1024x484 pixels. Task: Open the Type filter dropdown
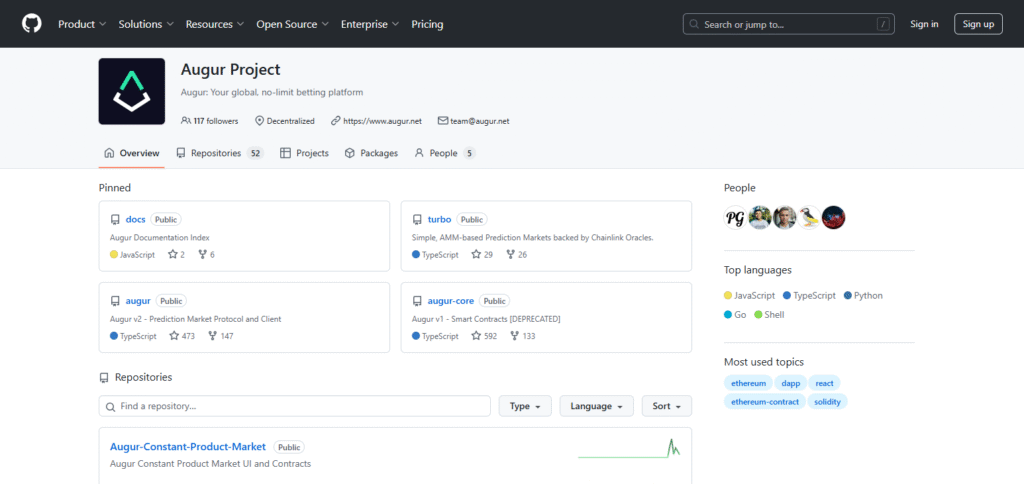point(525,406)
